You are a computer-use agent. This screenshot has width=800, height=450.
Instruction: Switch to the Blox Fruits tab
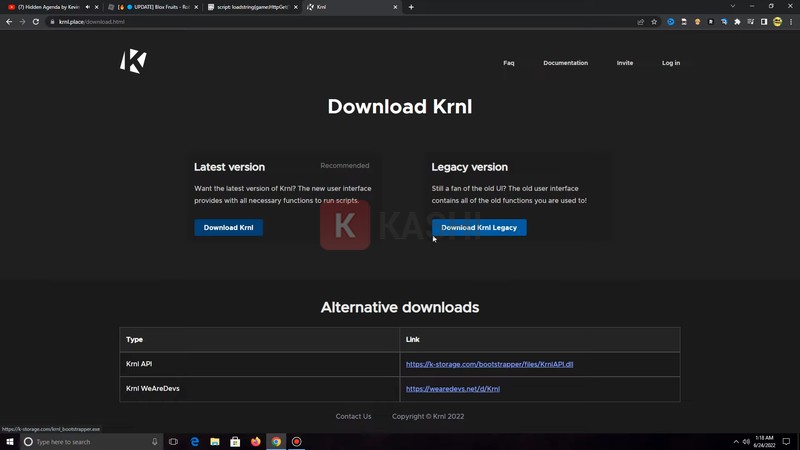pyautogui.click(x=153, y=7)
